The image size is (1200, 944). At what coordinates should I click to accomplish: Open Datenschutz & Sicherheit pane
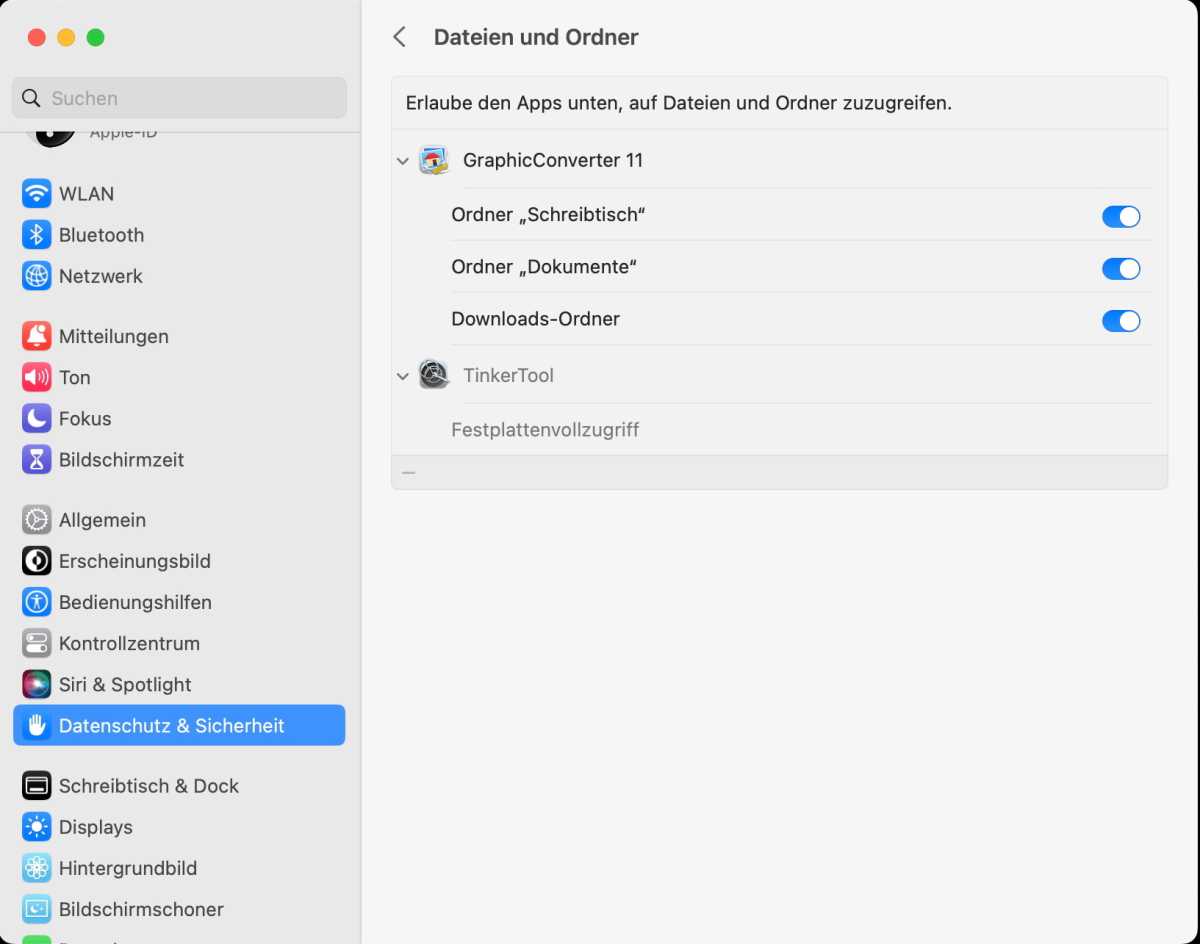tap(179, 725)
